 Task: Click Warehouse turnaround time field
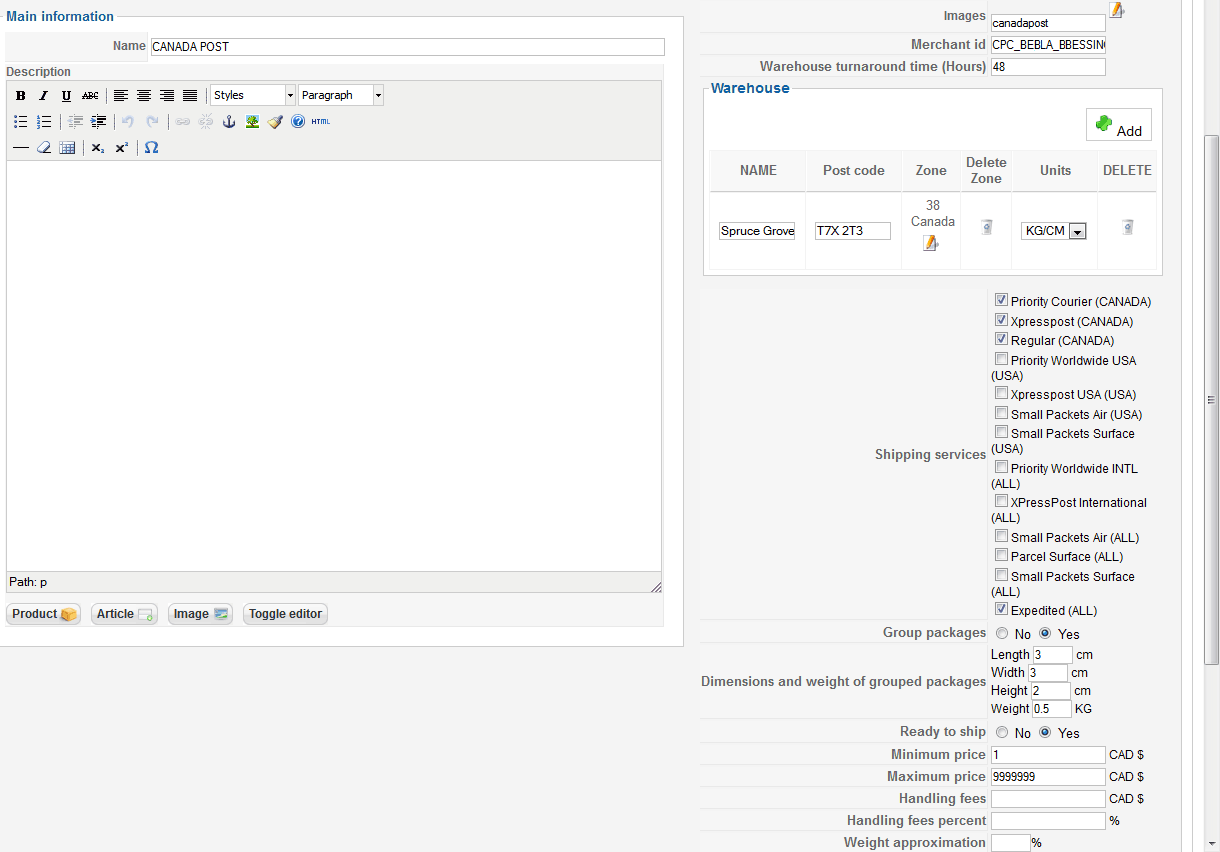point(1048,67)
